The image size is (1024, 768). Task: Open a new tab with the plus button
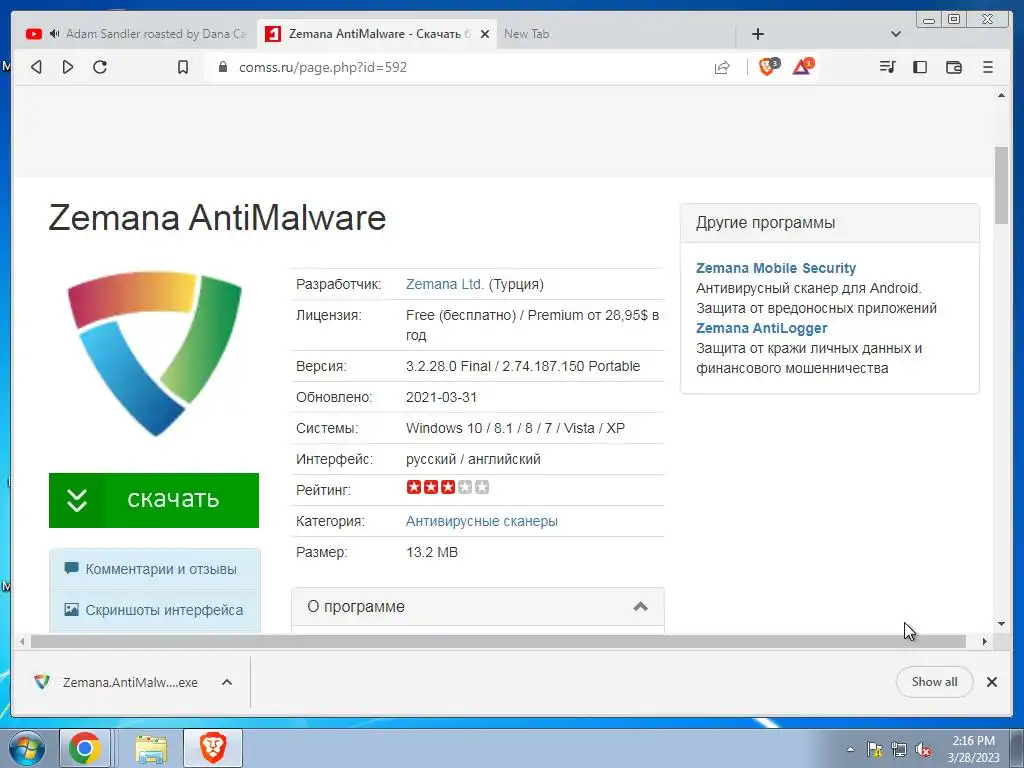pyautogui.click(x=758, y=34)
